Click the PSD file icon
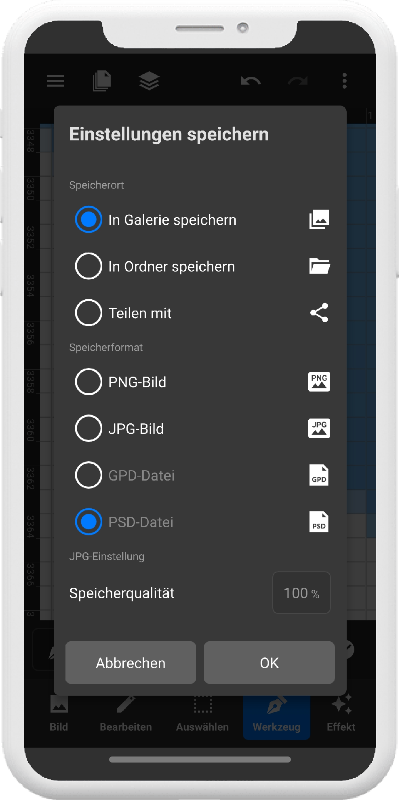Viewport: 400px width, 800px height. 319,522
